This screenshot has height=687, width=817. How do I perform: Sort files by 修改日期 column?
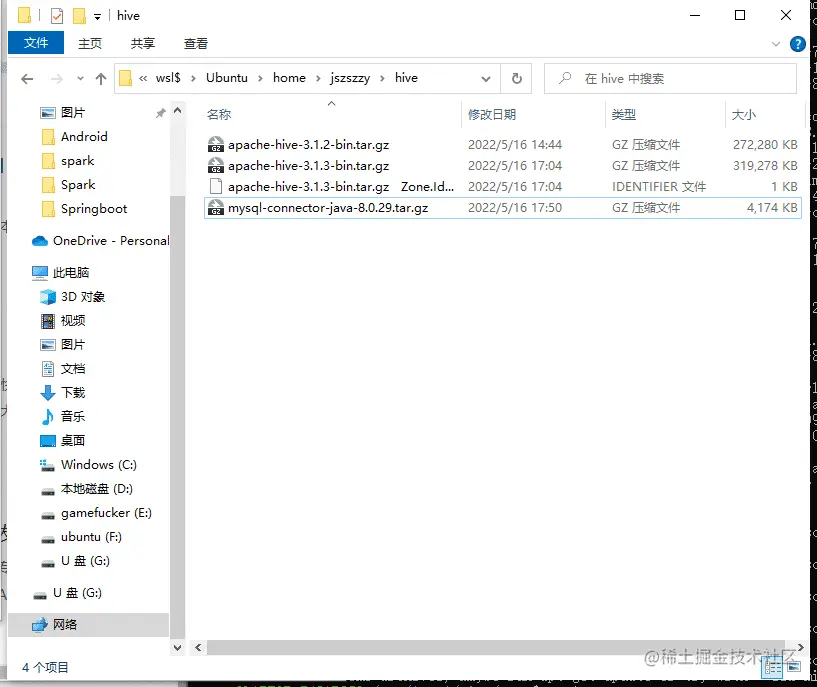tap(492, 115)
